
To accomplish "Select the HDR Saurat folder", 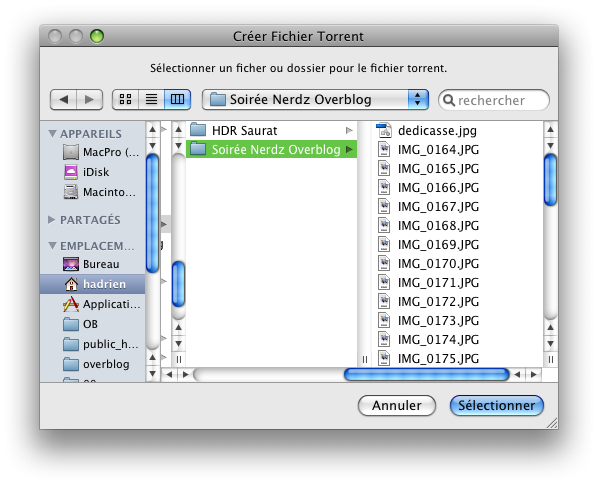I will tap(272, 130).
